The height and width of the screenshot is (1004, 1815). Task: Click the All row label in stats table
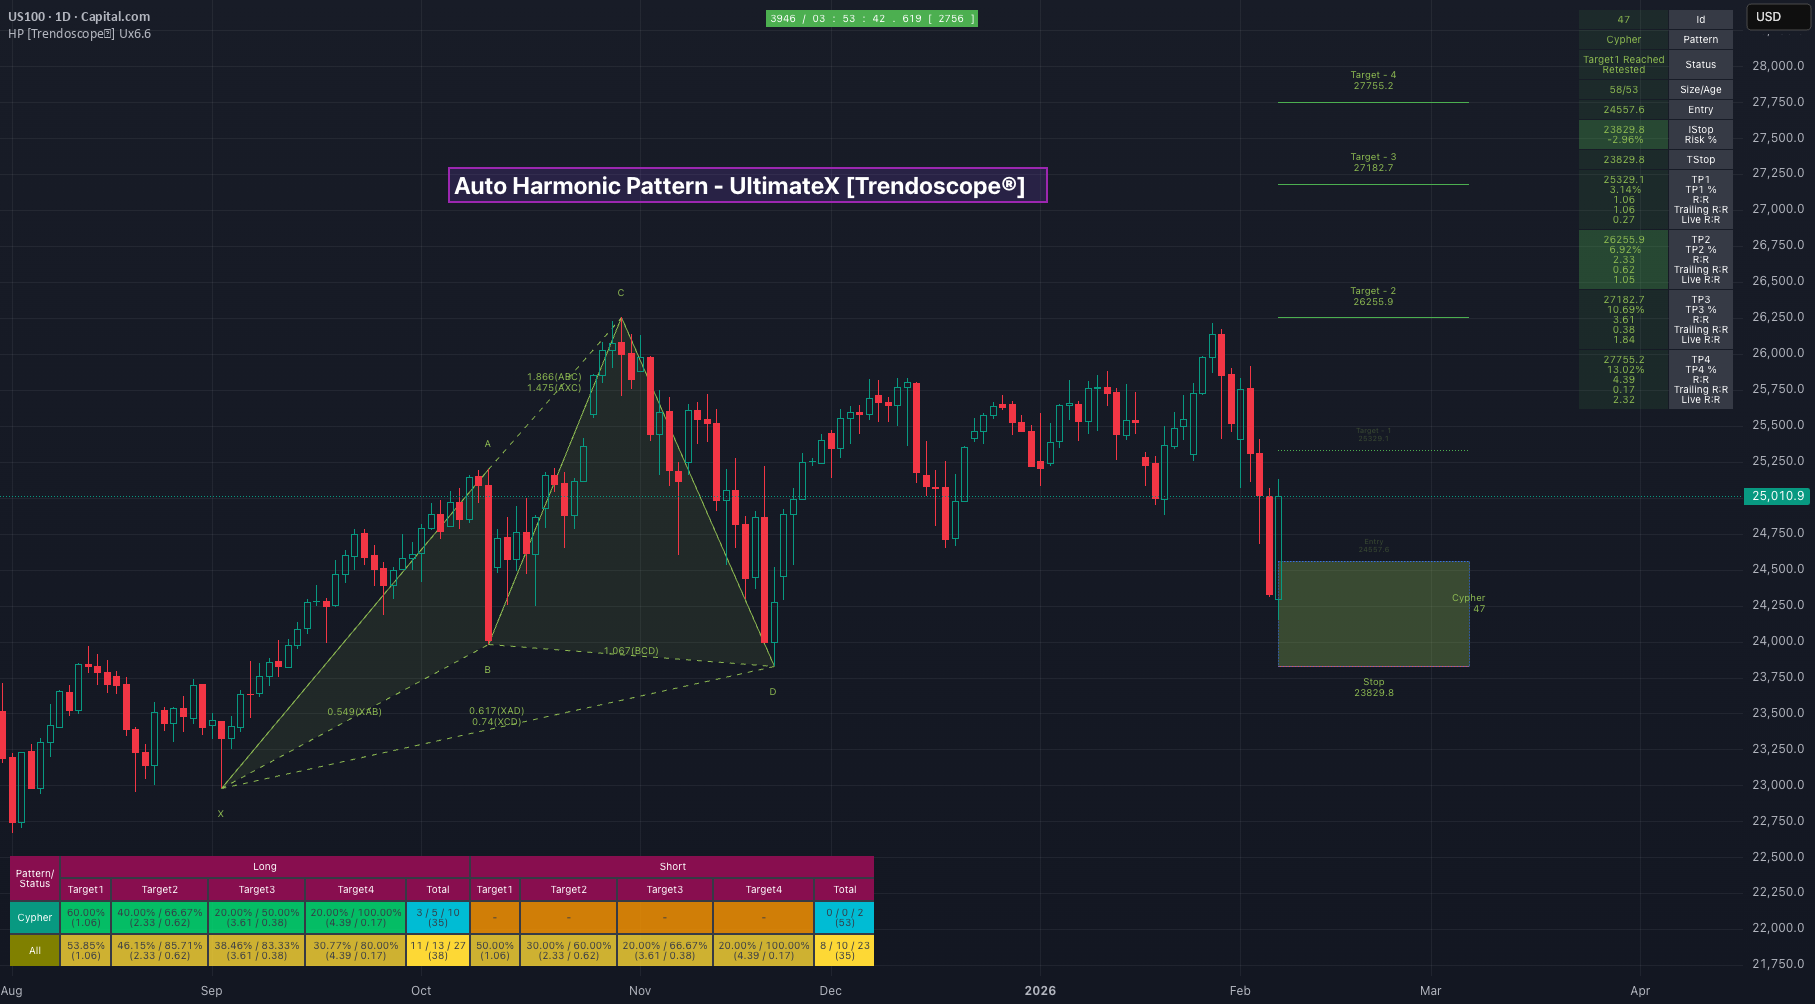point(35,950)
